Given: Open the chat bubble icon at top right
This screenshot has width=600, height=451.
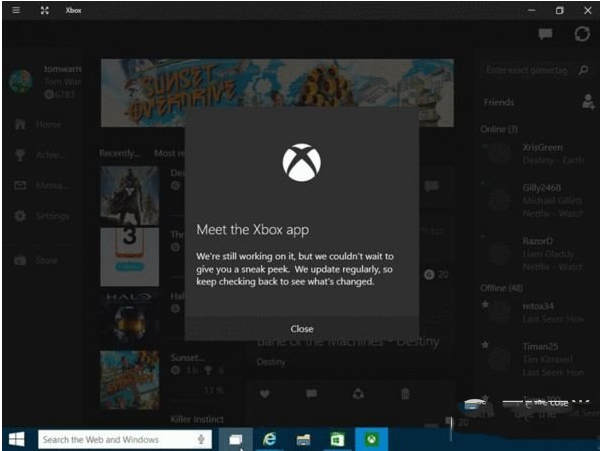Looking at the screenshot, I should (x=546, y=34).
